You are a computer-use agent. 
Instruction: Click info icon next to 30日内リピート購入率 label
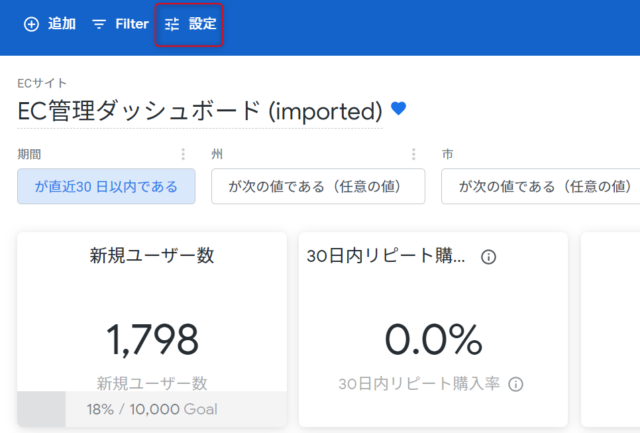coord(516,384)
